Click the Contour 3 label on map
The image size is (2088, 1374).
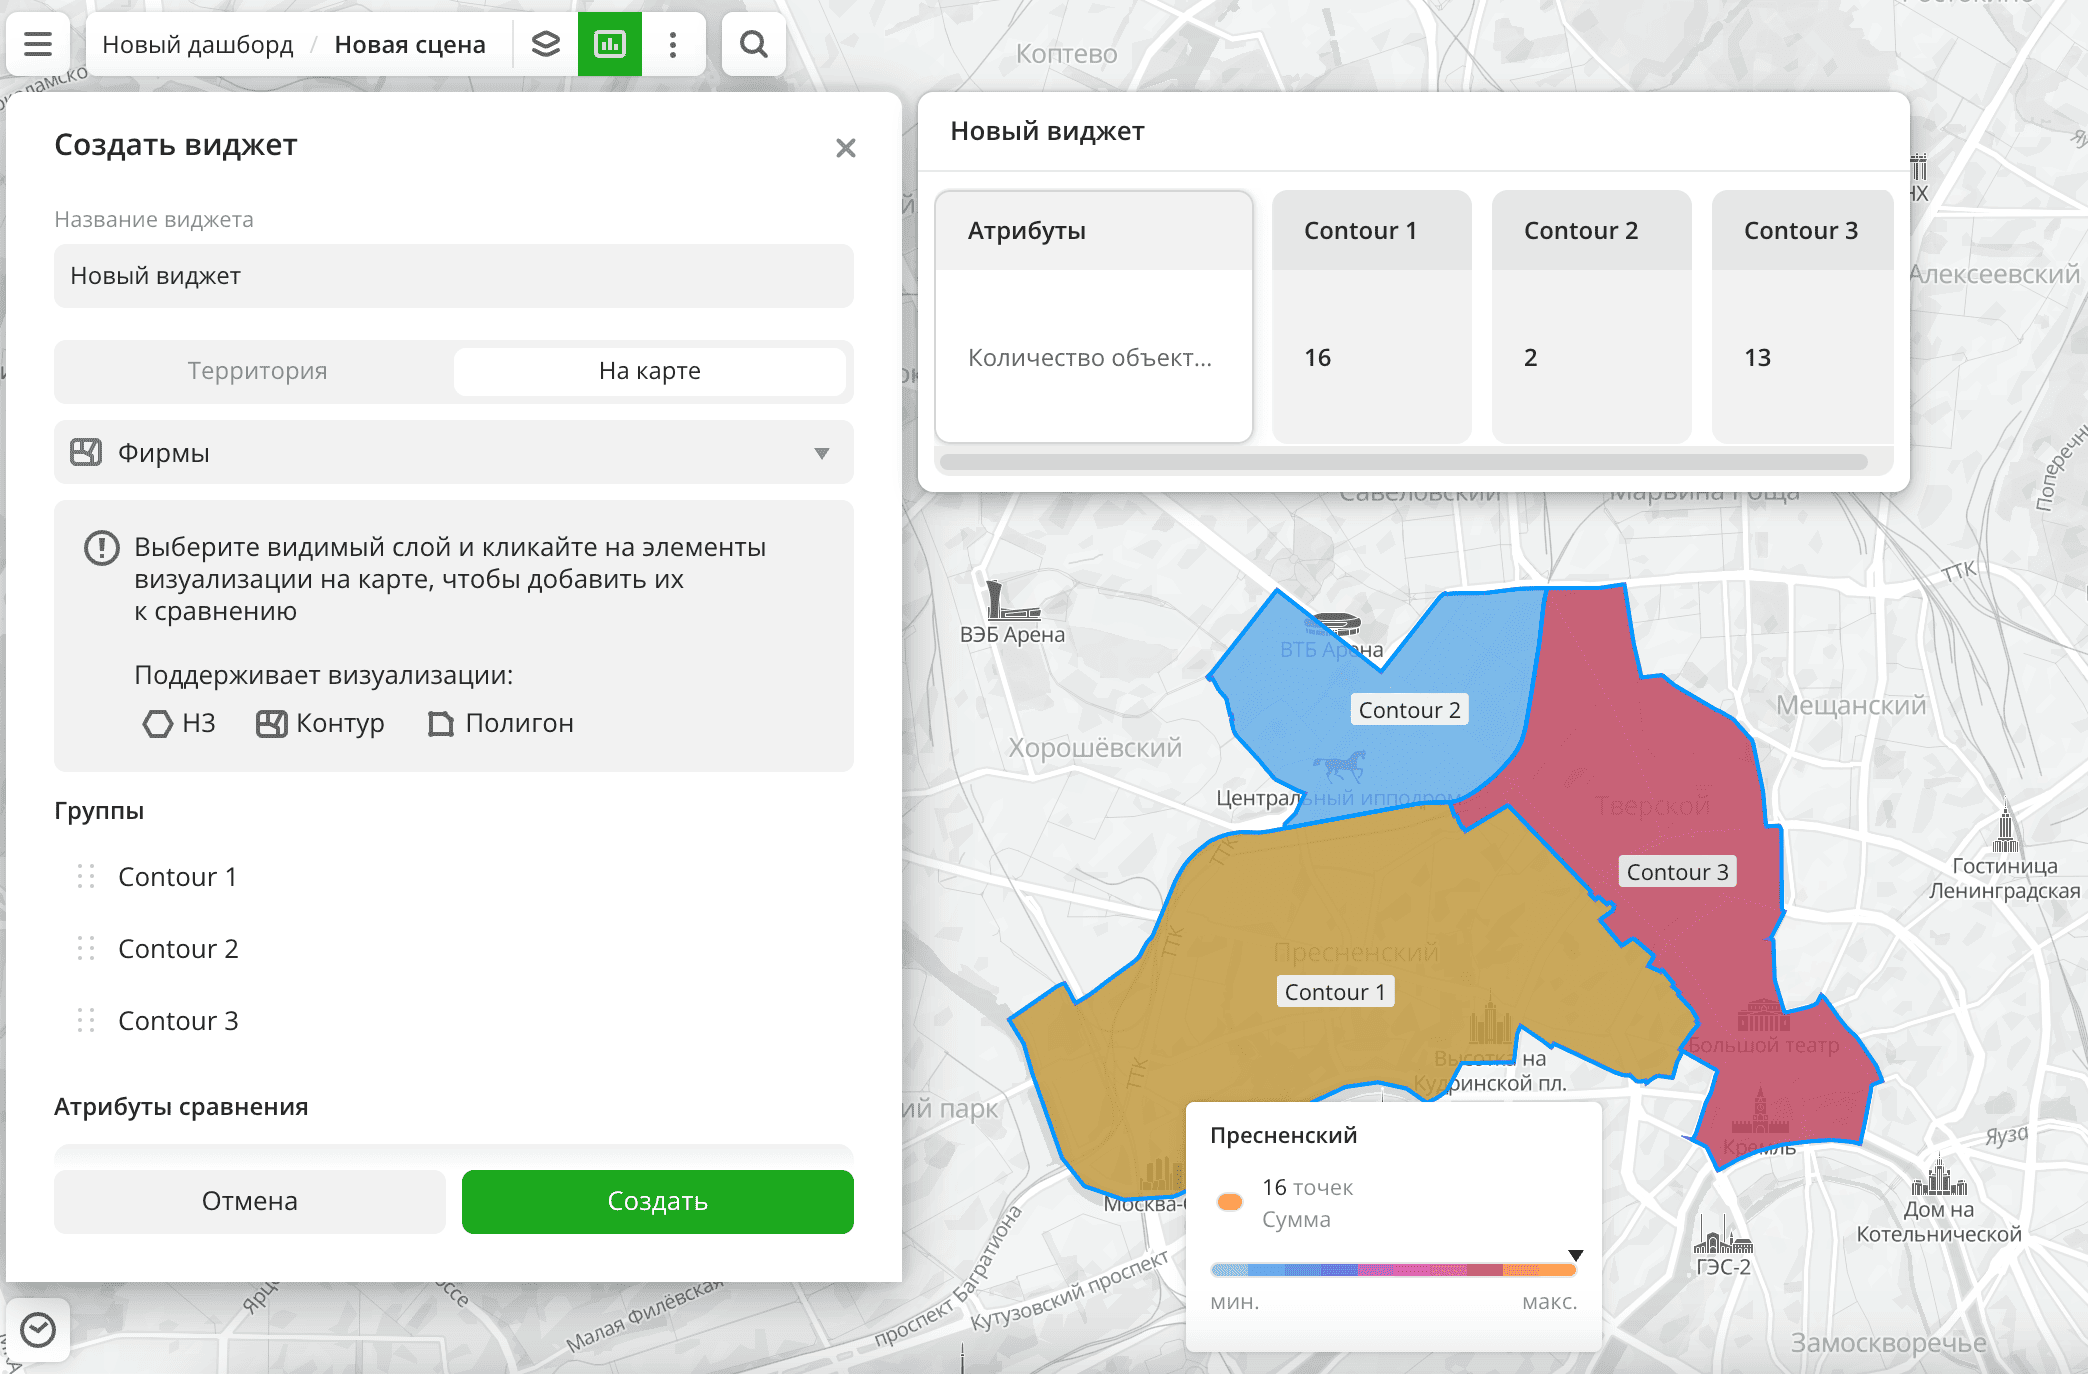pyautogui.click(x=1677, y=872)
